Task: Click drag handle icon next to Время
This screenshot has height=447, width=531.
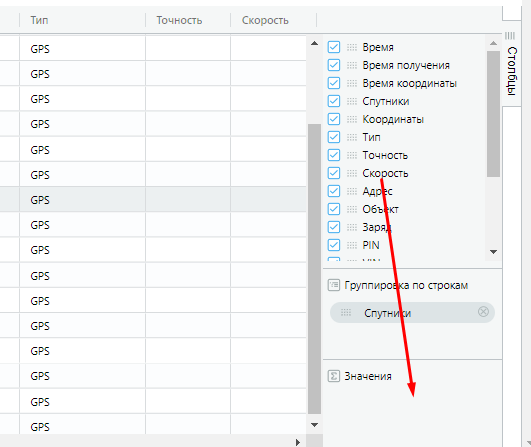Action: (x=352, y=47)
